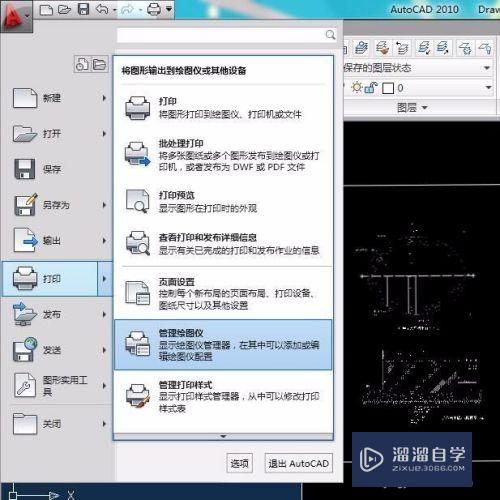Screen dimensions: 500x500
Task: Click the layer match icon left of the layers-arrow icon
Action: click(x=382, y=48)
